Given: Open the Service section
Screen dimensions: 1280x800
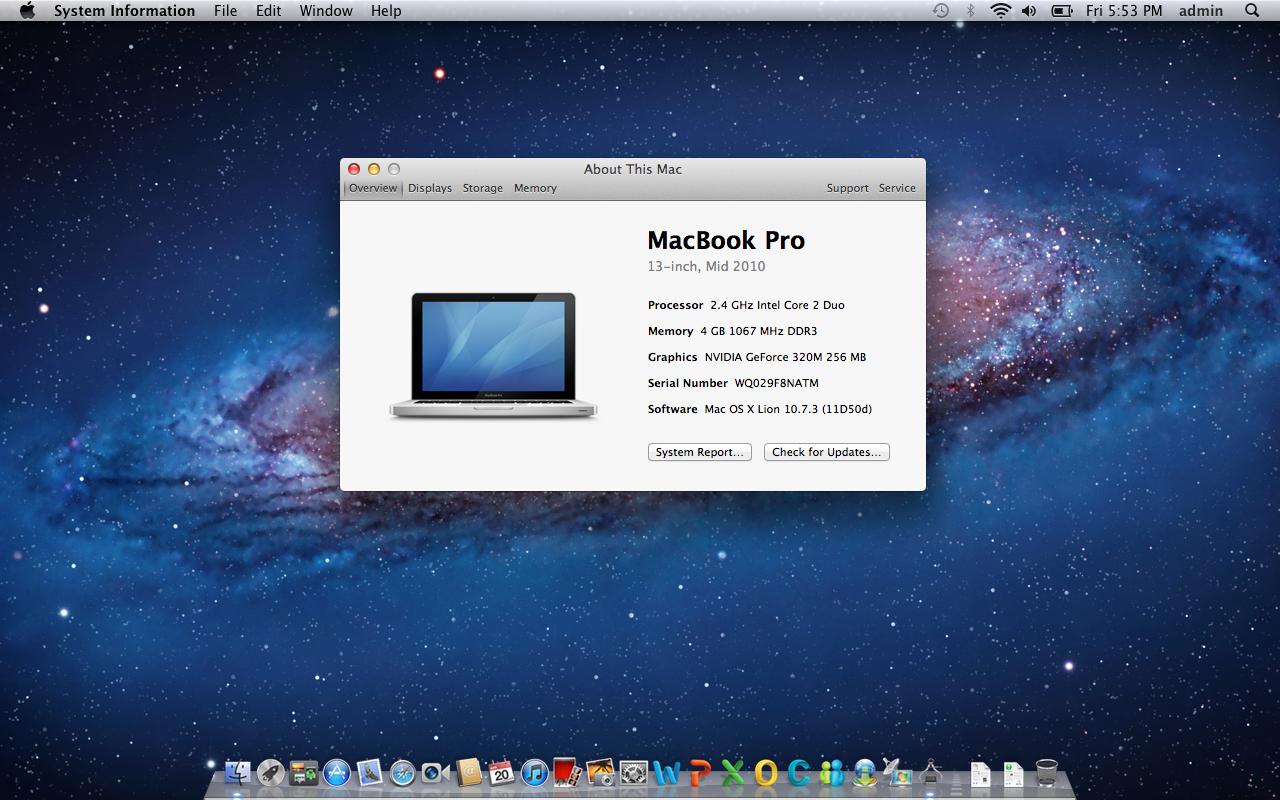Looking at the screenshot, I should coord(897,188).
